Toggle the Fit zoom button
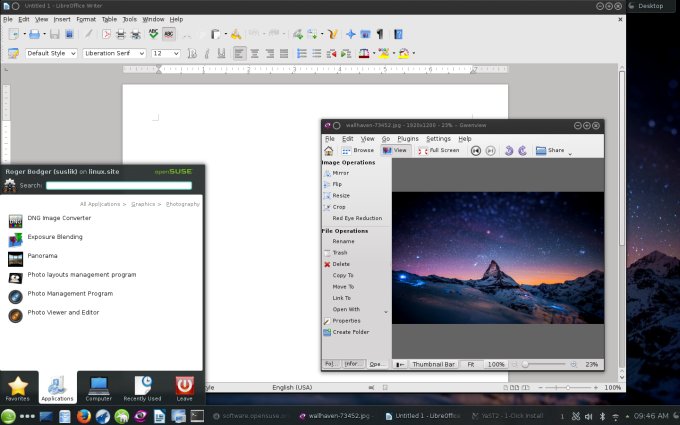 pos(471,364)
